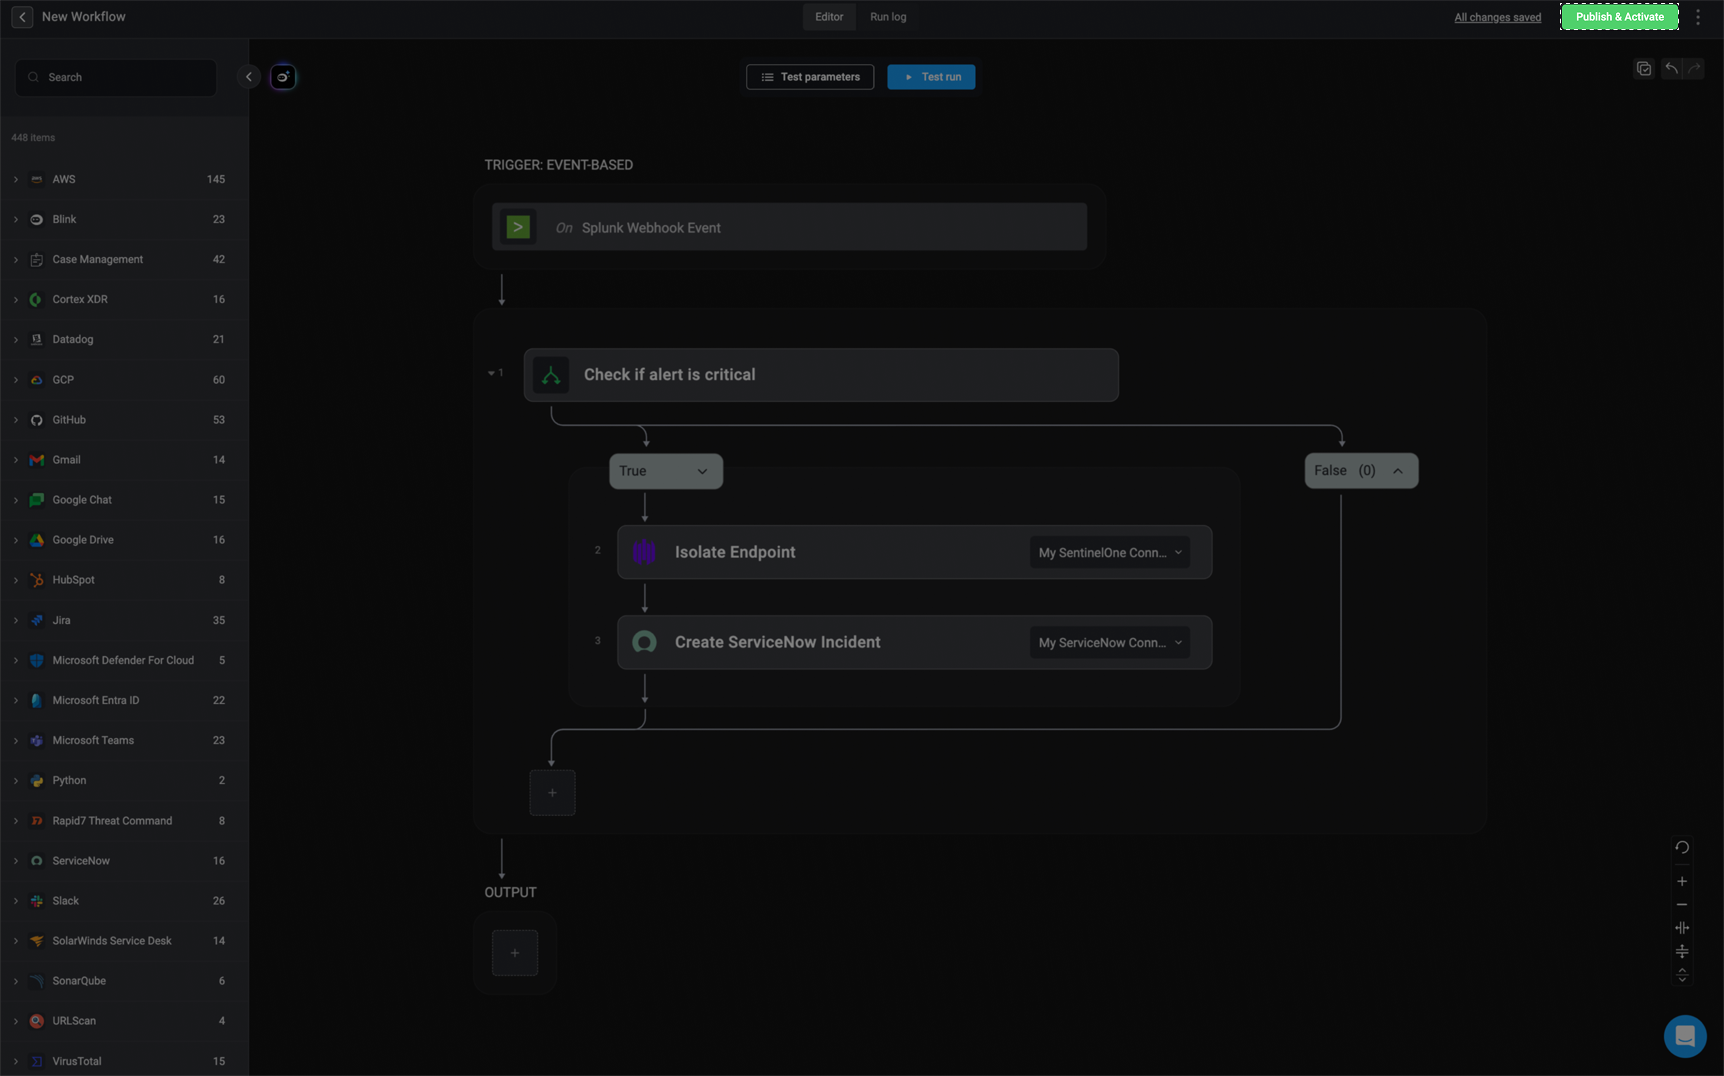Click Publish & Activate
1724x1076 pixels.
click(1620, 17)
